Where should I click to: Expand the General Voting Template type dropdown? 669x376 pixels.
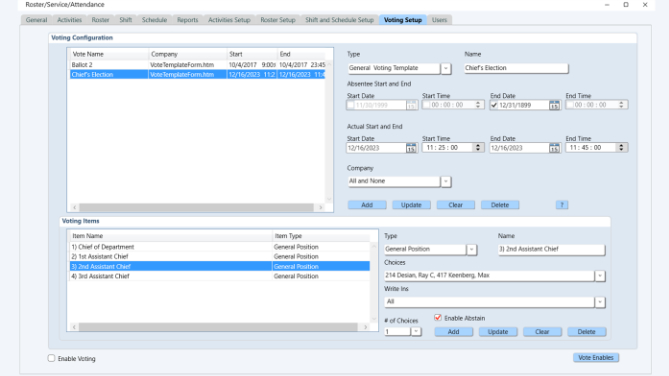click(x=445, y=68)
